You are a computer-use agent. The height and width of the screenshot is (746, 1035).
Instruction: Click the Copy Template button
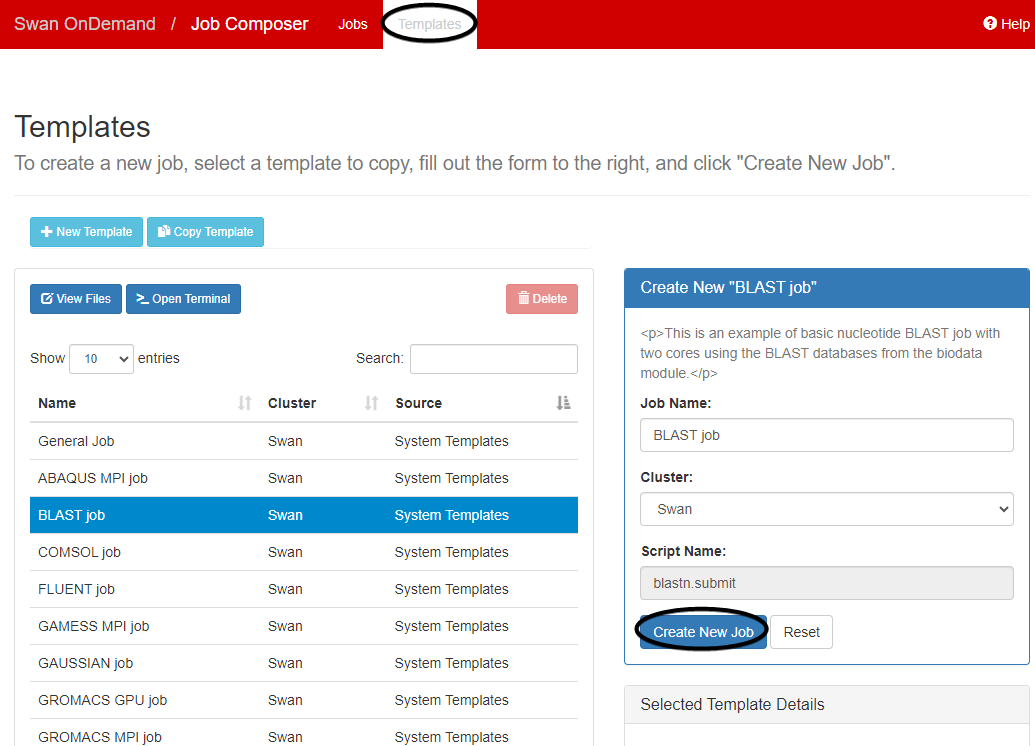coord(205,232)
